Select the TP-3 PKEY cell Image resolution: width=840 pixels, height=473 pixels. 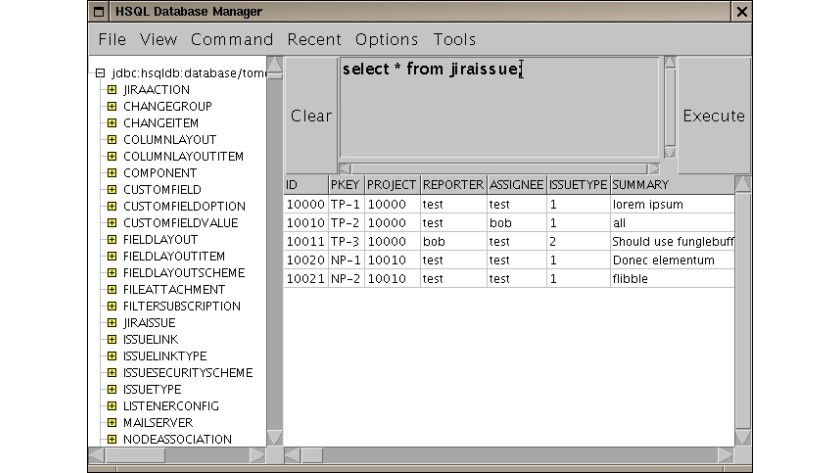point(346,242)
